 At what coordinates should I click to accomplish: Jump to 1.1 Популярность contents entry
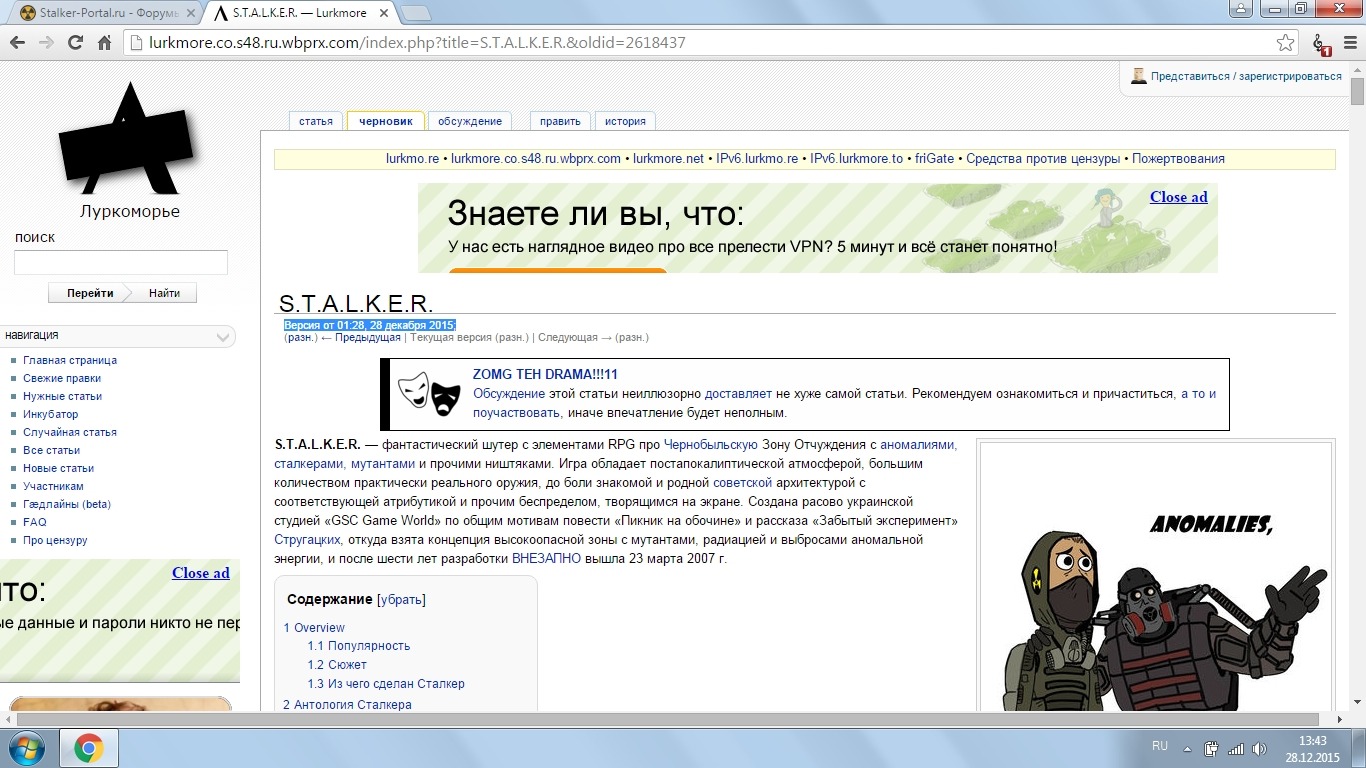(x=359, y=646)
